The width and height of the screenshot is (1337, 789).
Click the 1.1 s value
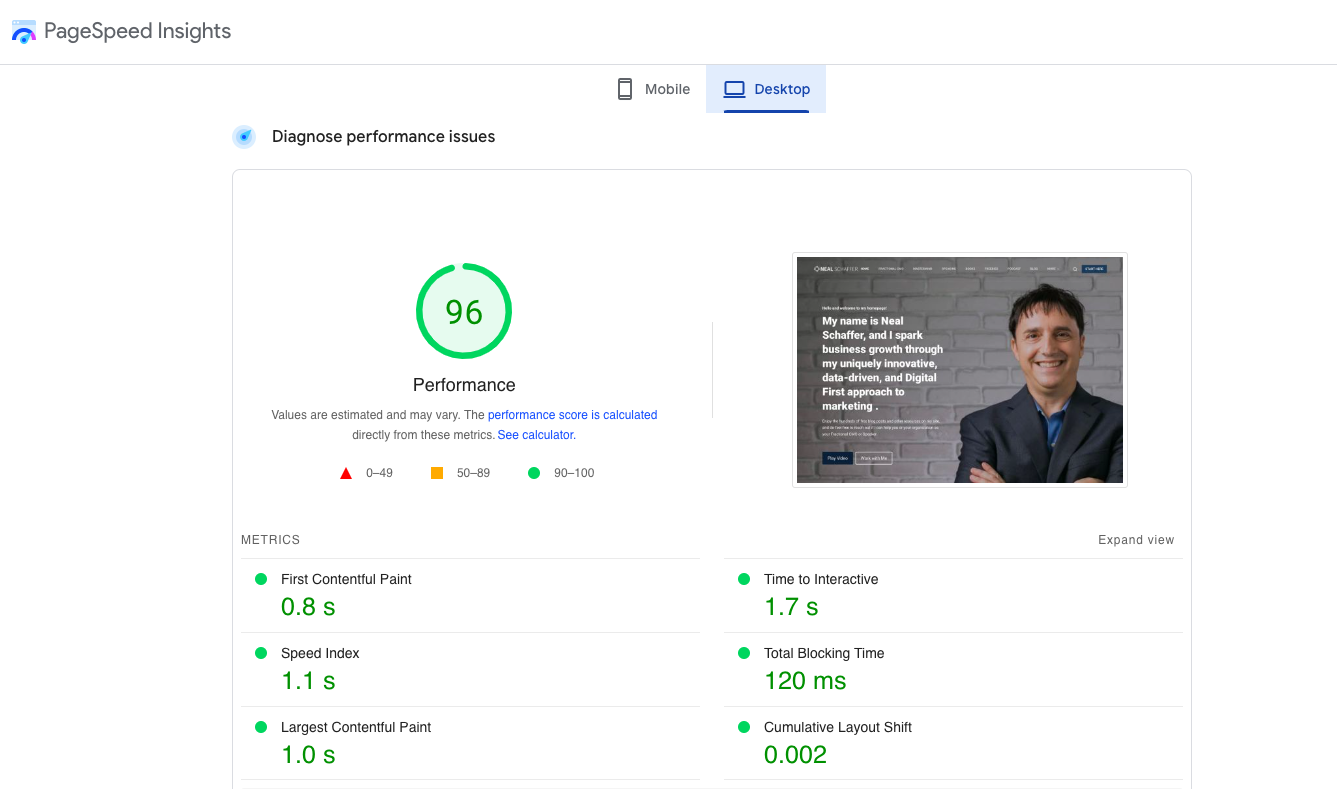pyautogui.click(x=308, y=681)
